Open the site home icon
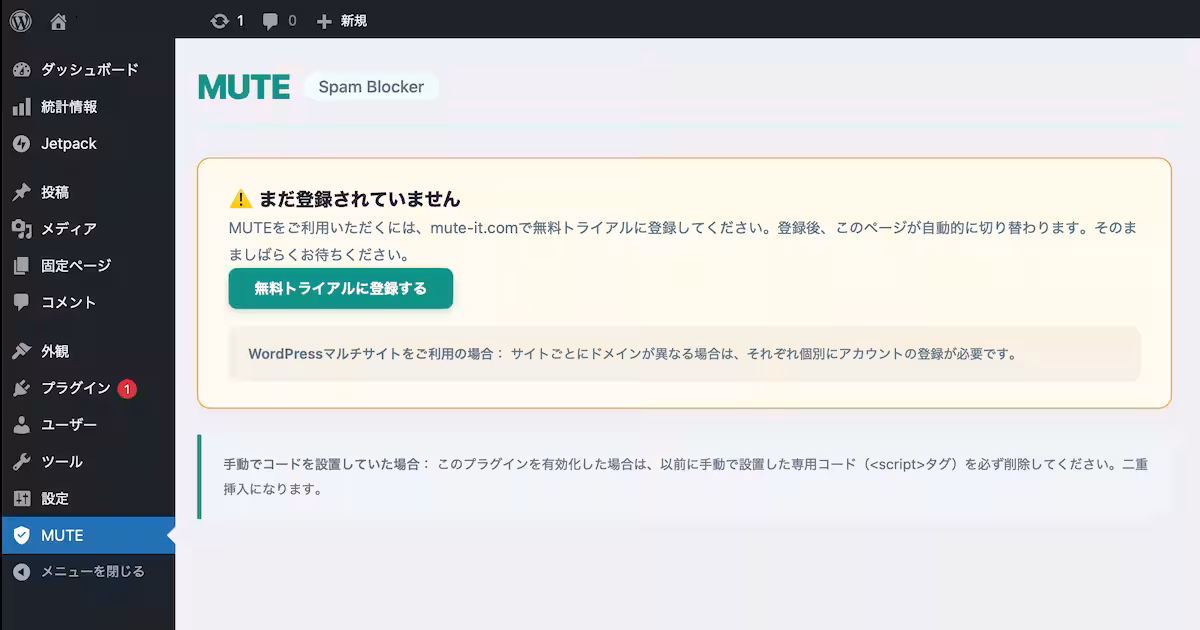1200x630 pixels. click(x=58, y=20)
